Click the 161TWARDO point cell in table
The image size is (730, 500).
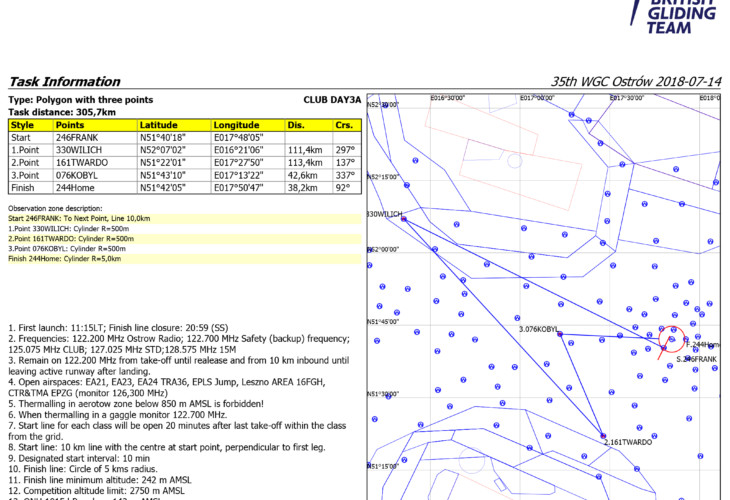[x=94, y=162]
